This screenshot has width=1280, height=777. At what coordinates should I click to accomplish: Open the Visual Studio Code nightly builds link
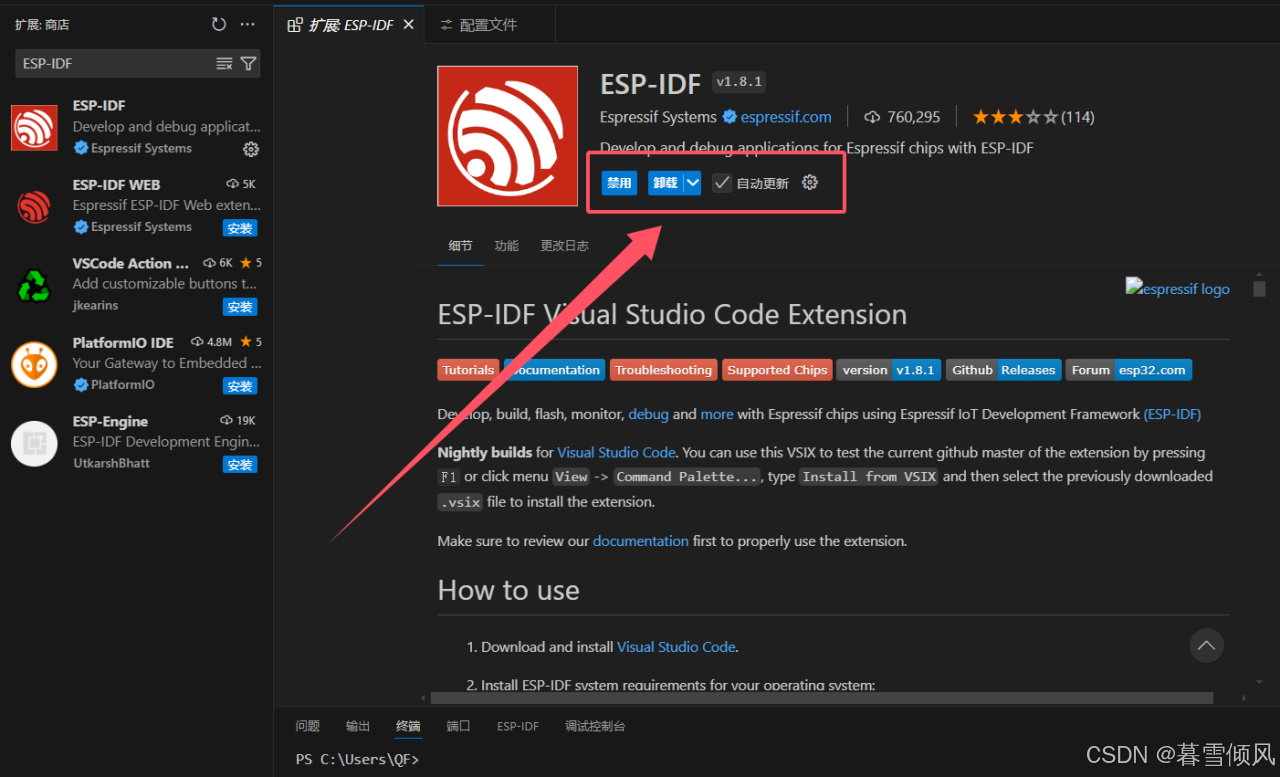616,453
